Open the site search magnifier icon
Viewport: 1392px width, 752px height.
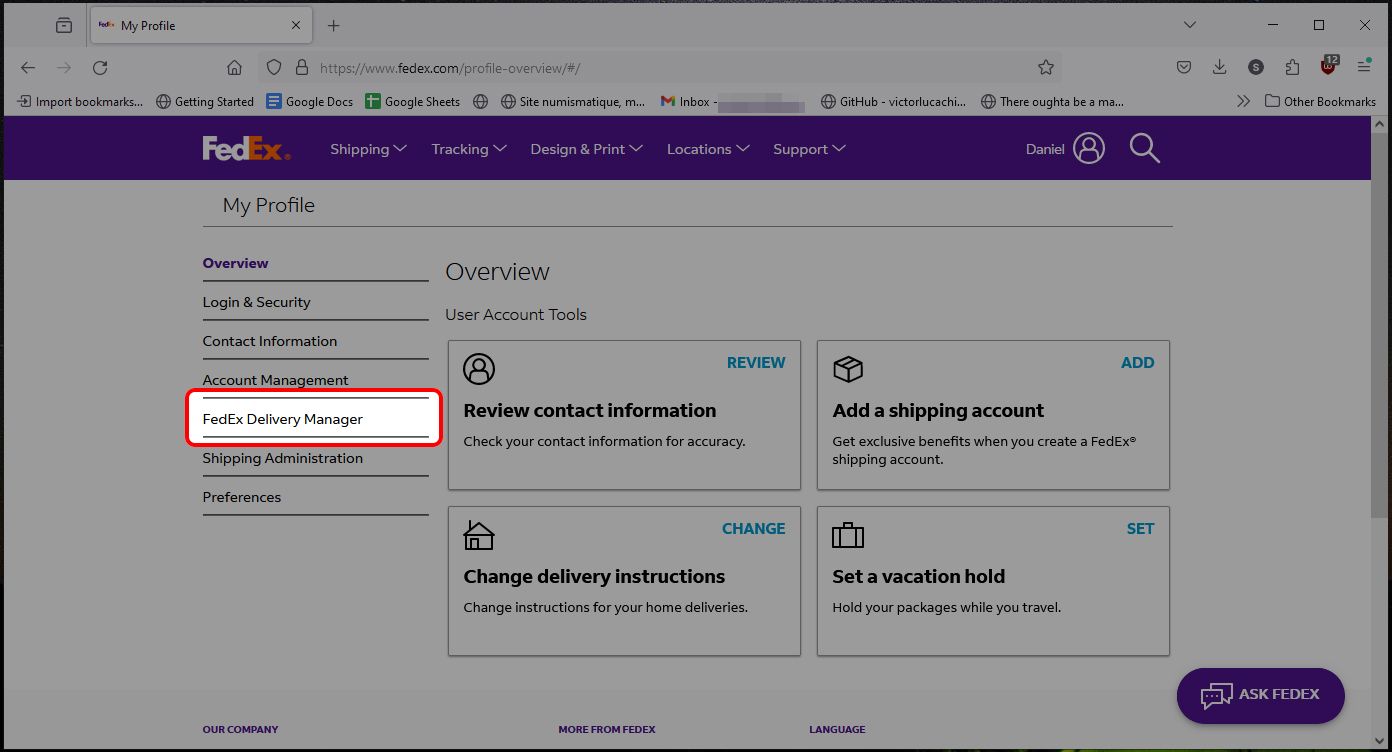[1144, 148]
